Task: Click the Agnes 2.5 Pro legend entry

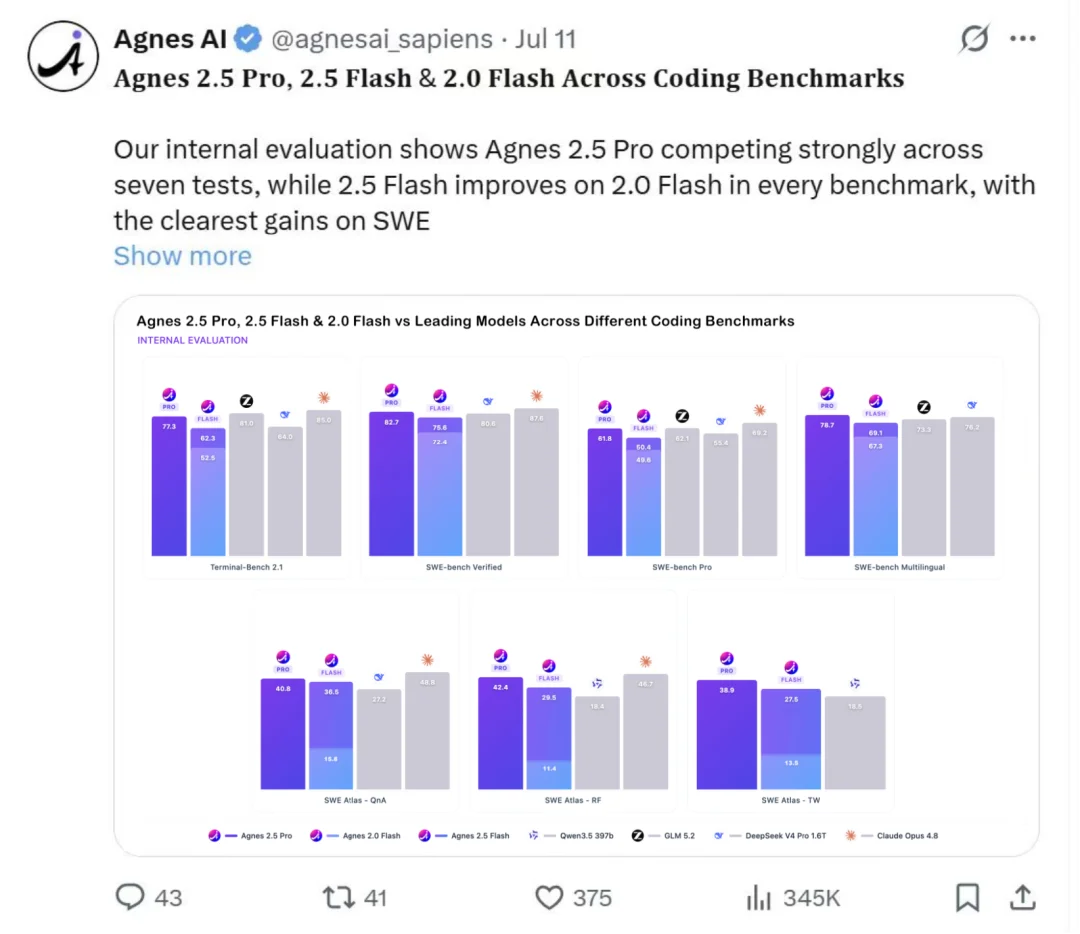Action: pos(250,836)
